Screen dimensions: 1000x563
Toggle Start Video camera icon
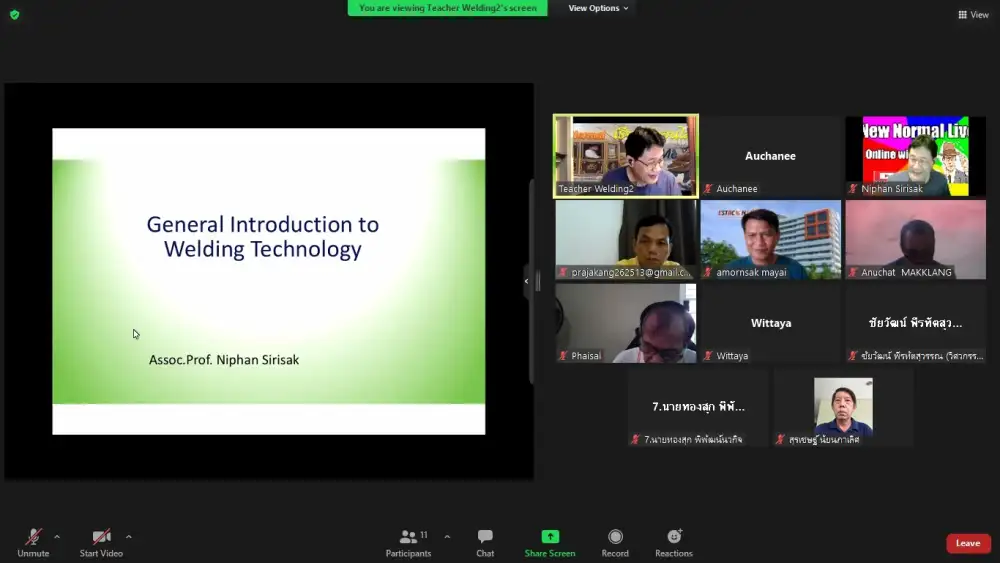(x=101, y=537)
